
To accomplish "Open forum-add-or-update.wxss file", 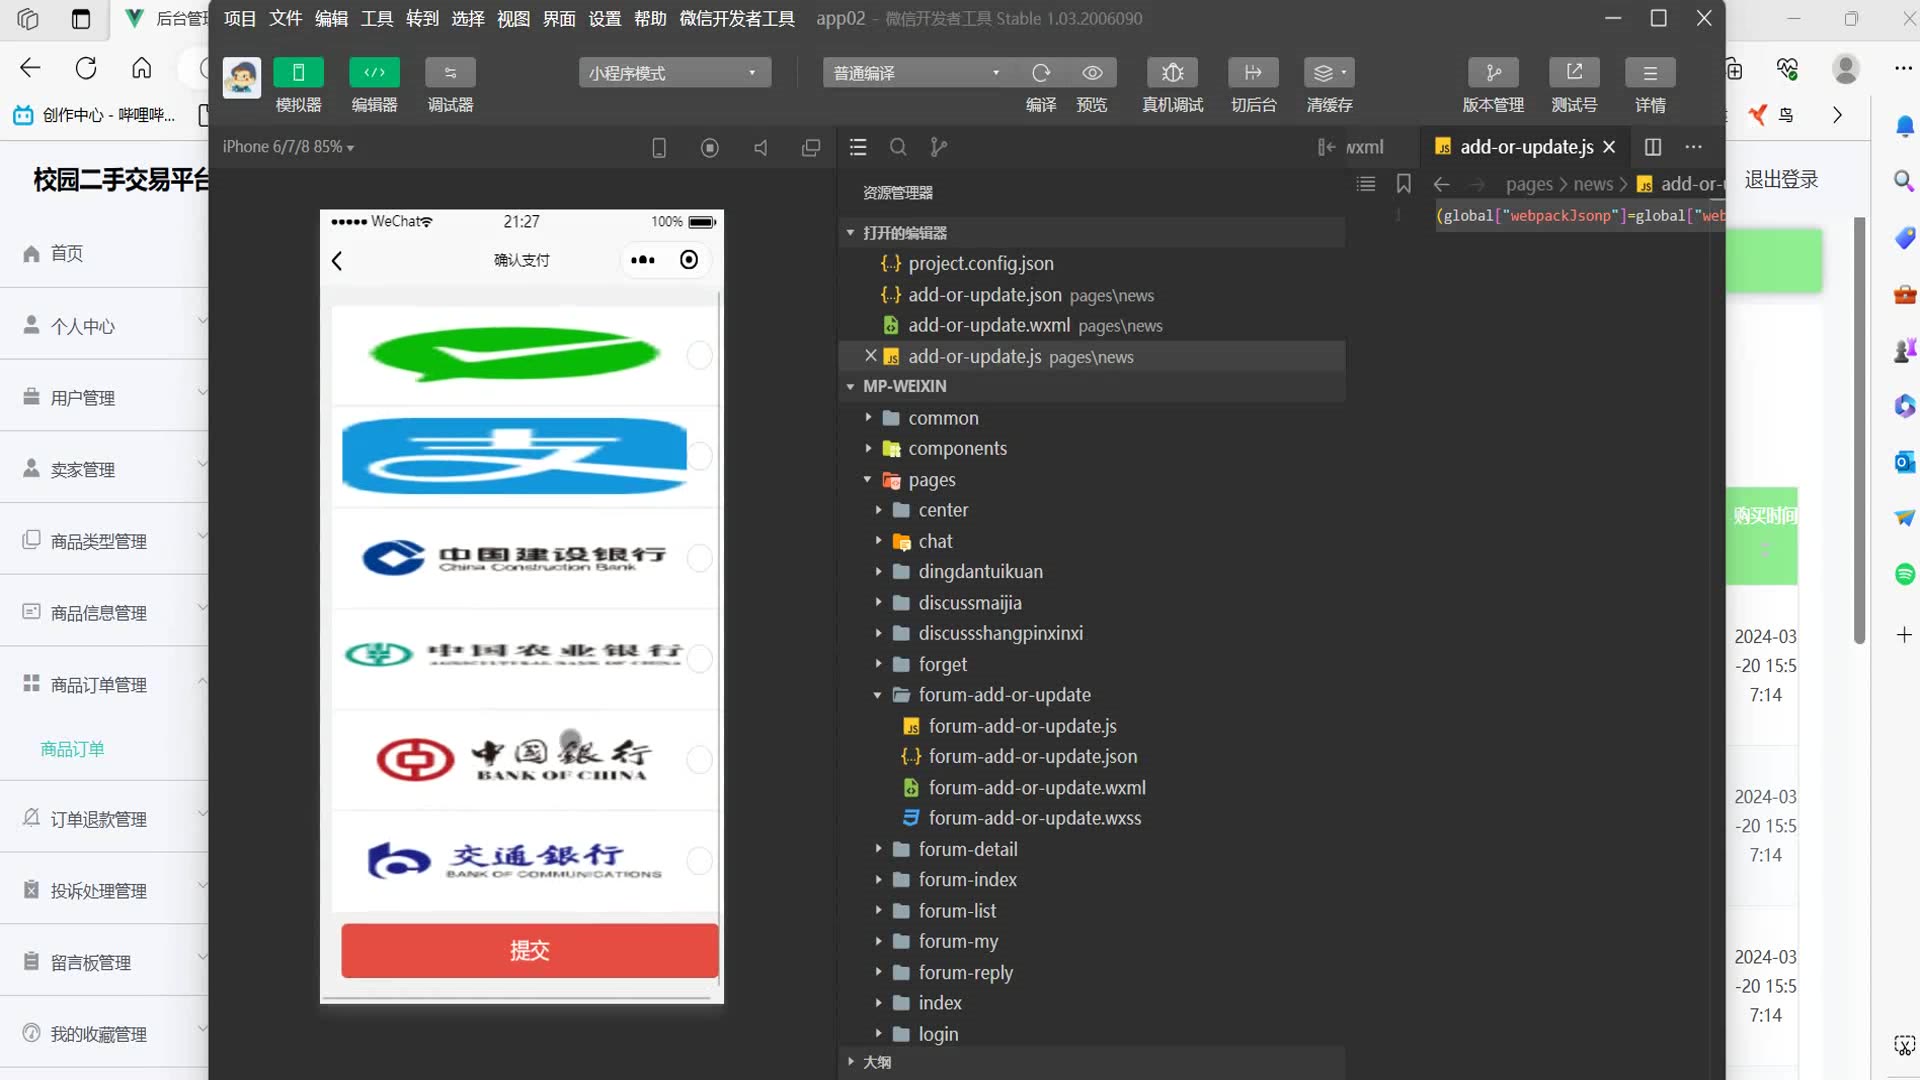I will tap(1034, 818).
